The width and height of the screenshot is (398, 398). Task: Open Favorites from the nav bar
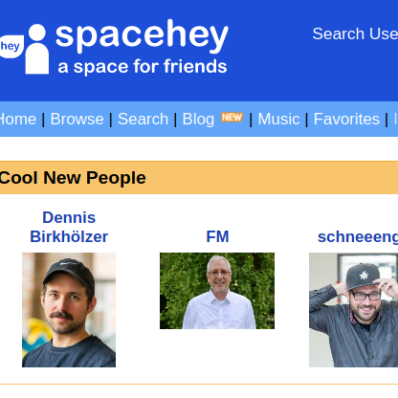(x=347, y=119)
